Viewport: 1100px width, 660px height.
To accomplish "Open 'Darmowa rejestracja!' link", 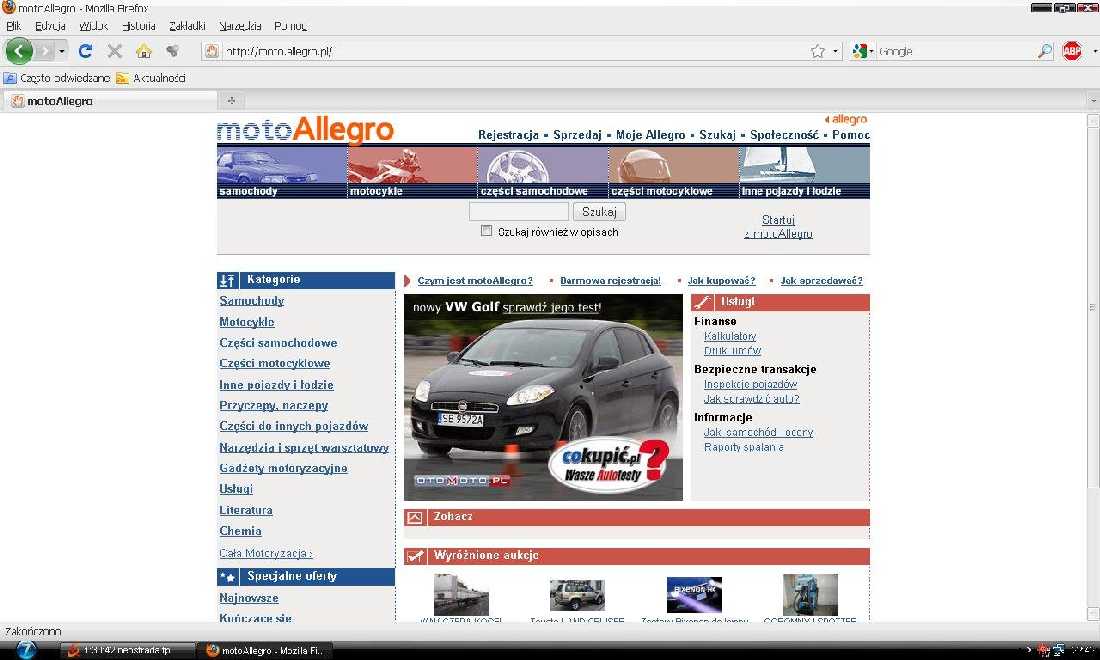I will tap(610, 281).
